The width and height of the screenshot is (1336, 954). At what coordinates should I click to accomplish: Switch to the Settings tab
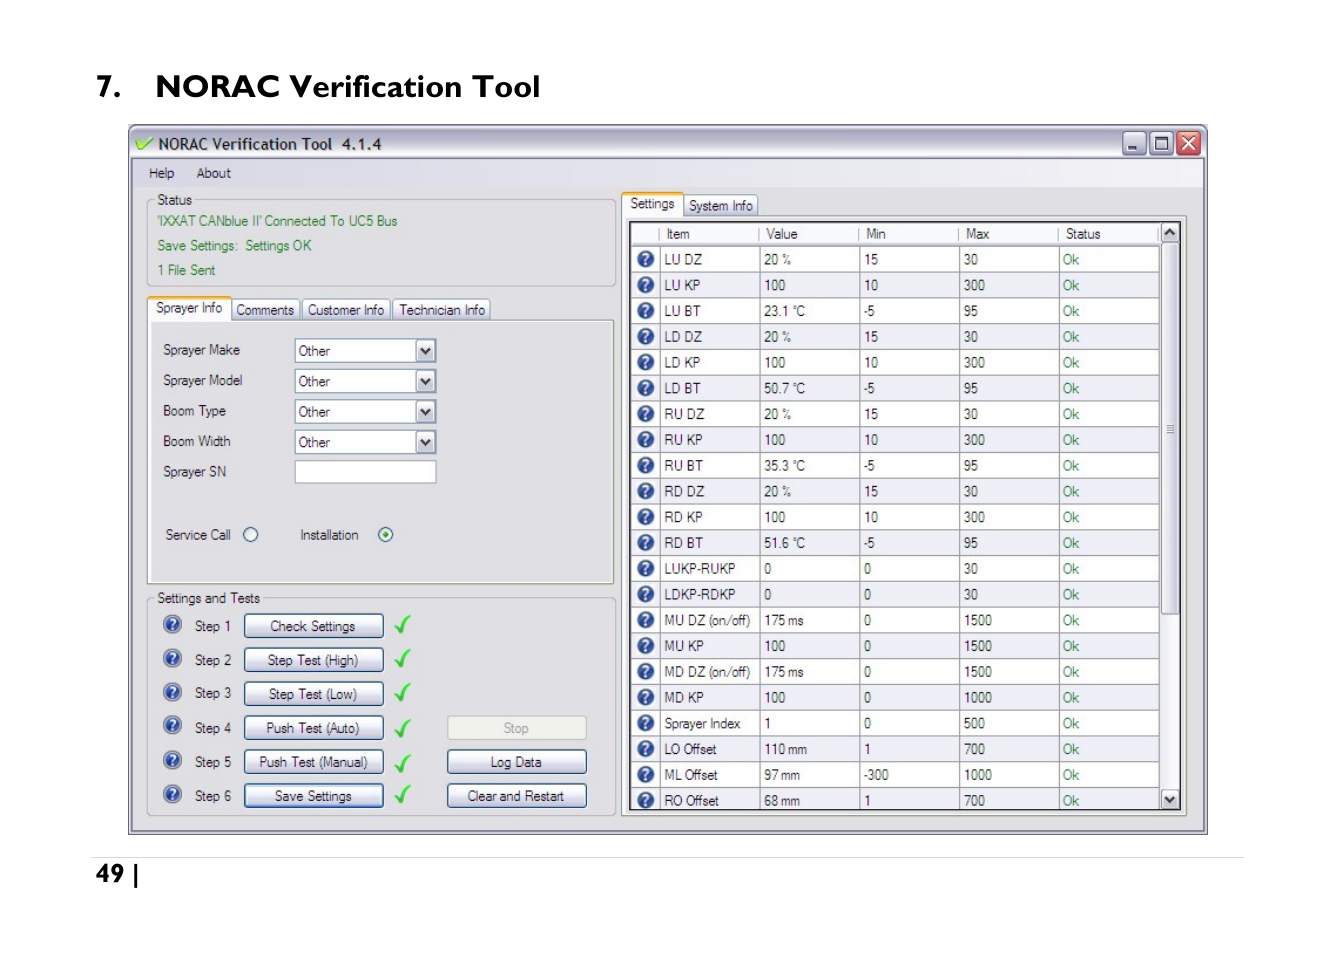pyautogui.click(x=652, y=204)
